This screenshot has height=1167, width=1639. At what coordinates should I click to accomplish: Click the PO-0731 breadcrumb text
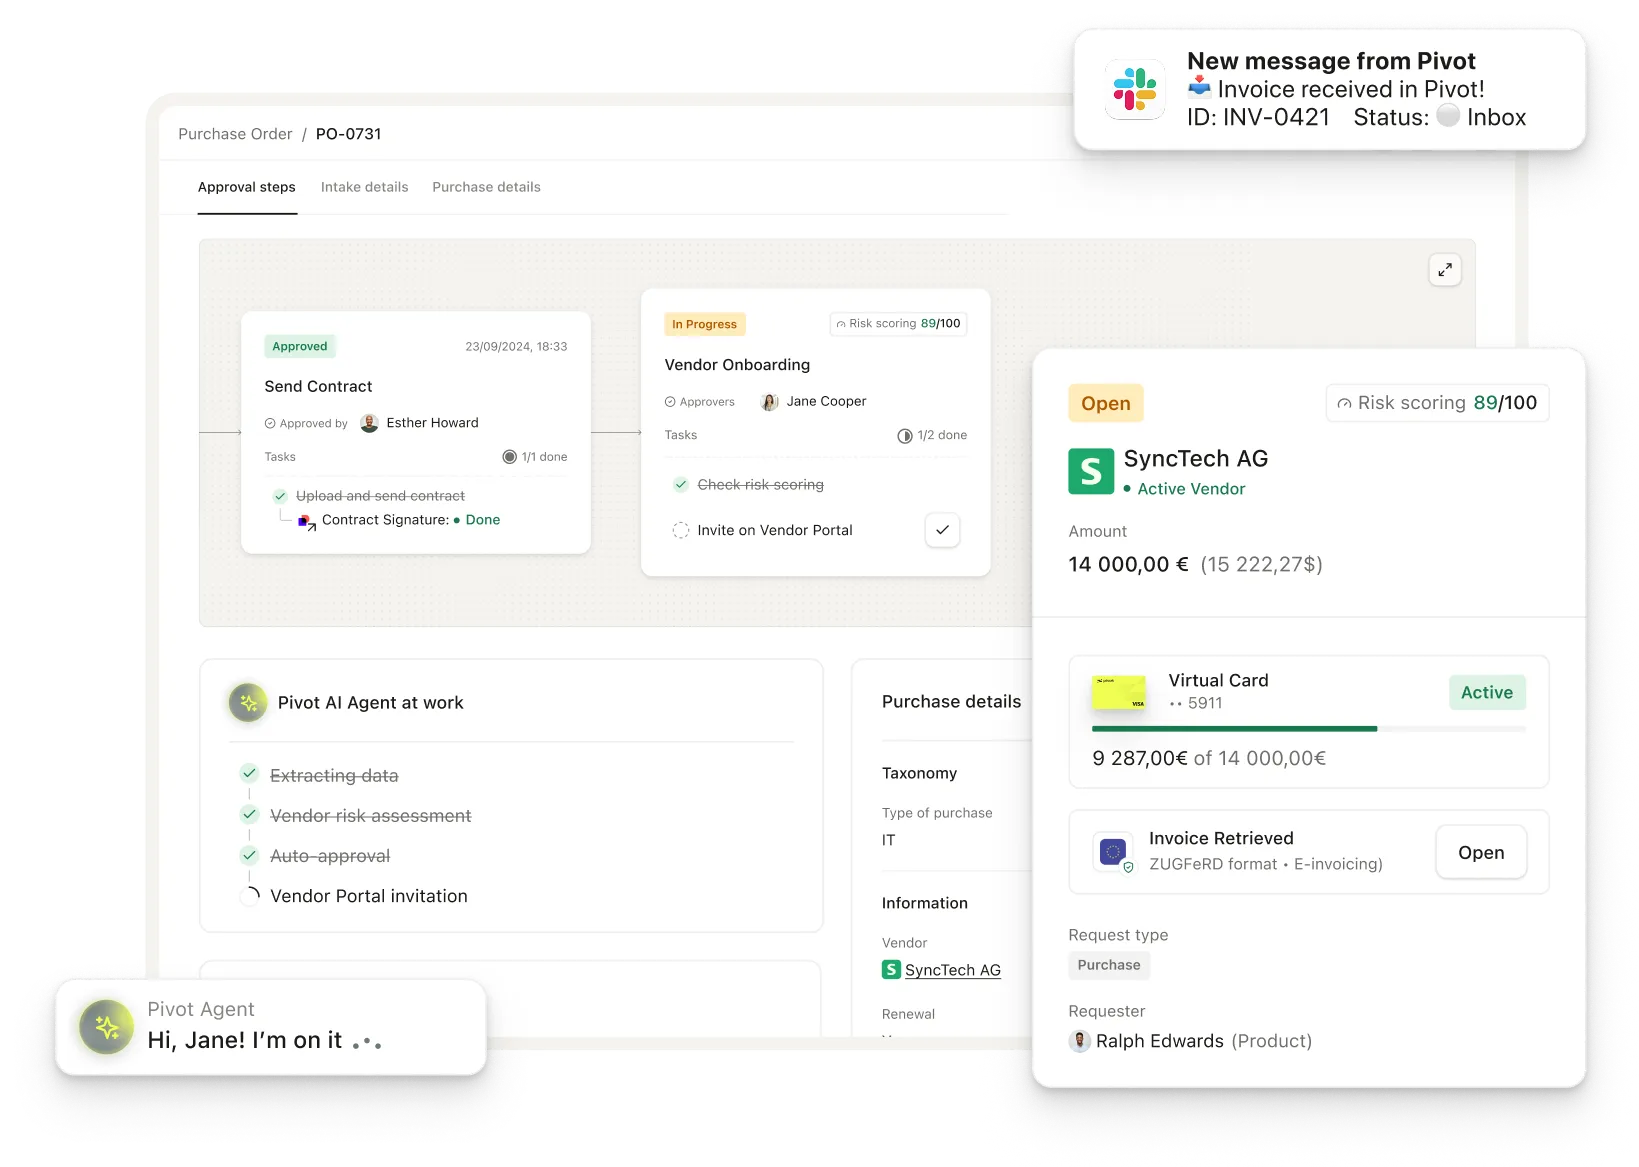tap(348, 134)
